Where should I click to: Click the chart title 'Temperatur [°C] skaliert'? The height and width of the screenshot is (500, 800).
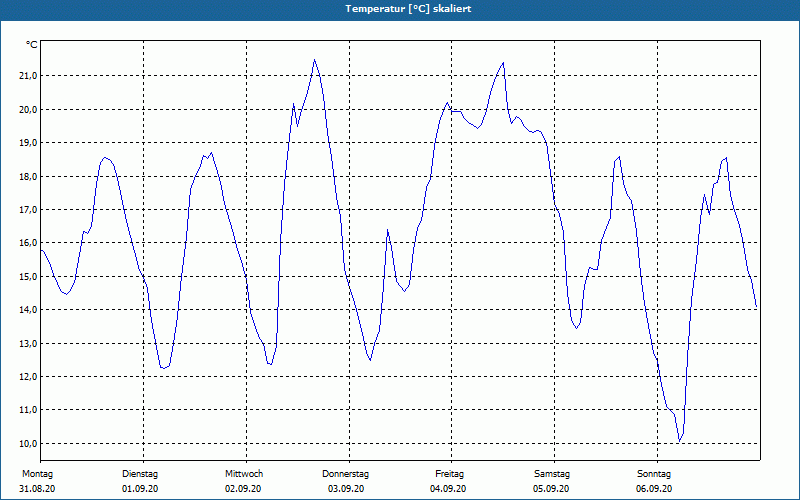pos(408,9)
